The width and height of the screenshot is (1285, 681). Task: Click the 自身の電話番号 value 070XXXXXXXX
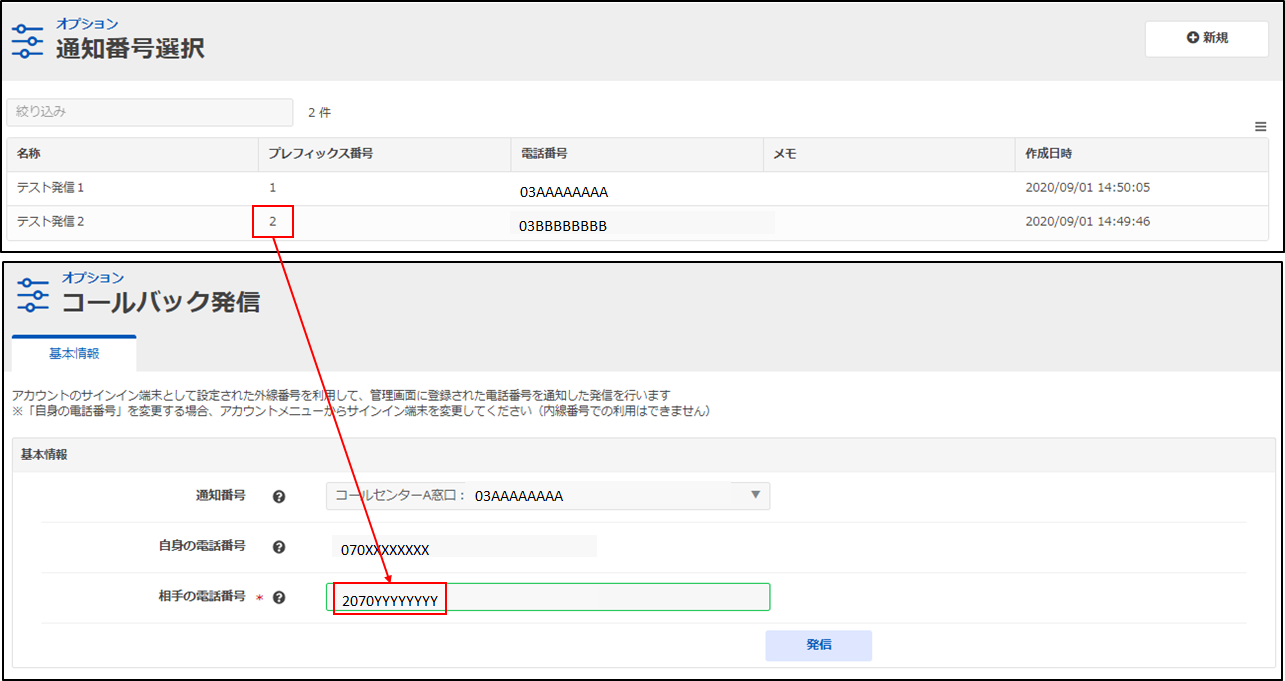385,550
